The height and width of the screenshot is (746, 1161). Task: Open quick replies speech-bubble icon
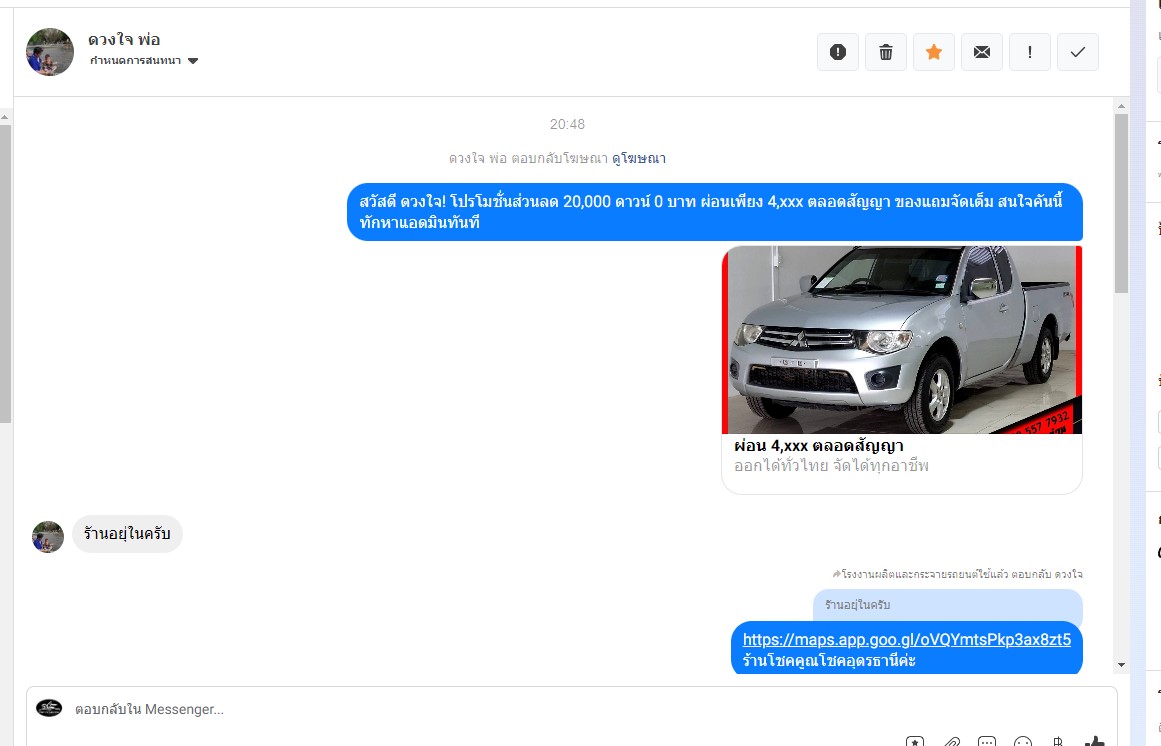987,741
